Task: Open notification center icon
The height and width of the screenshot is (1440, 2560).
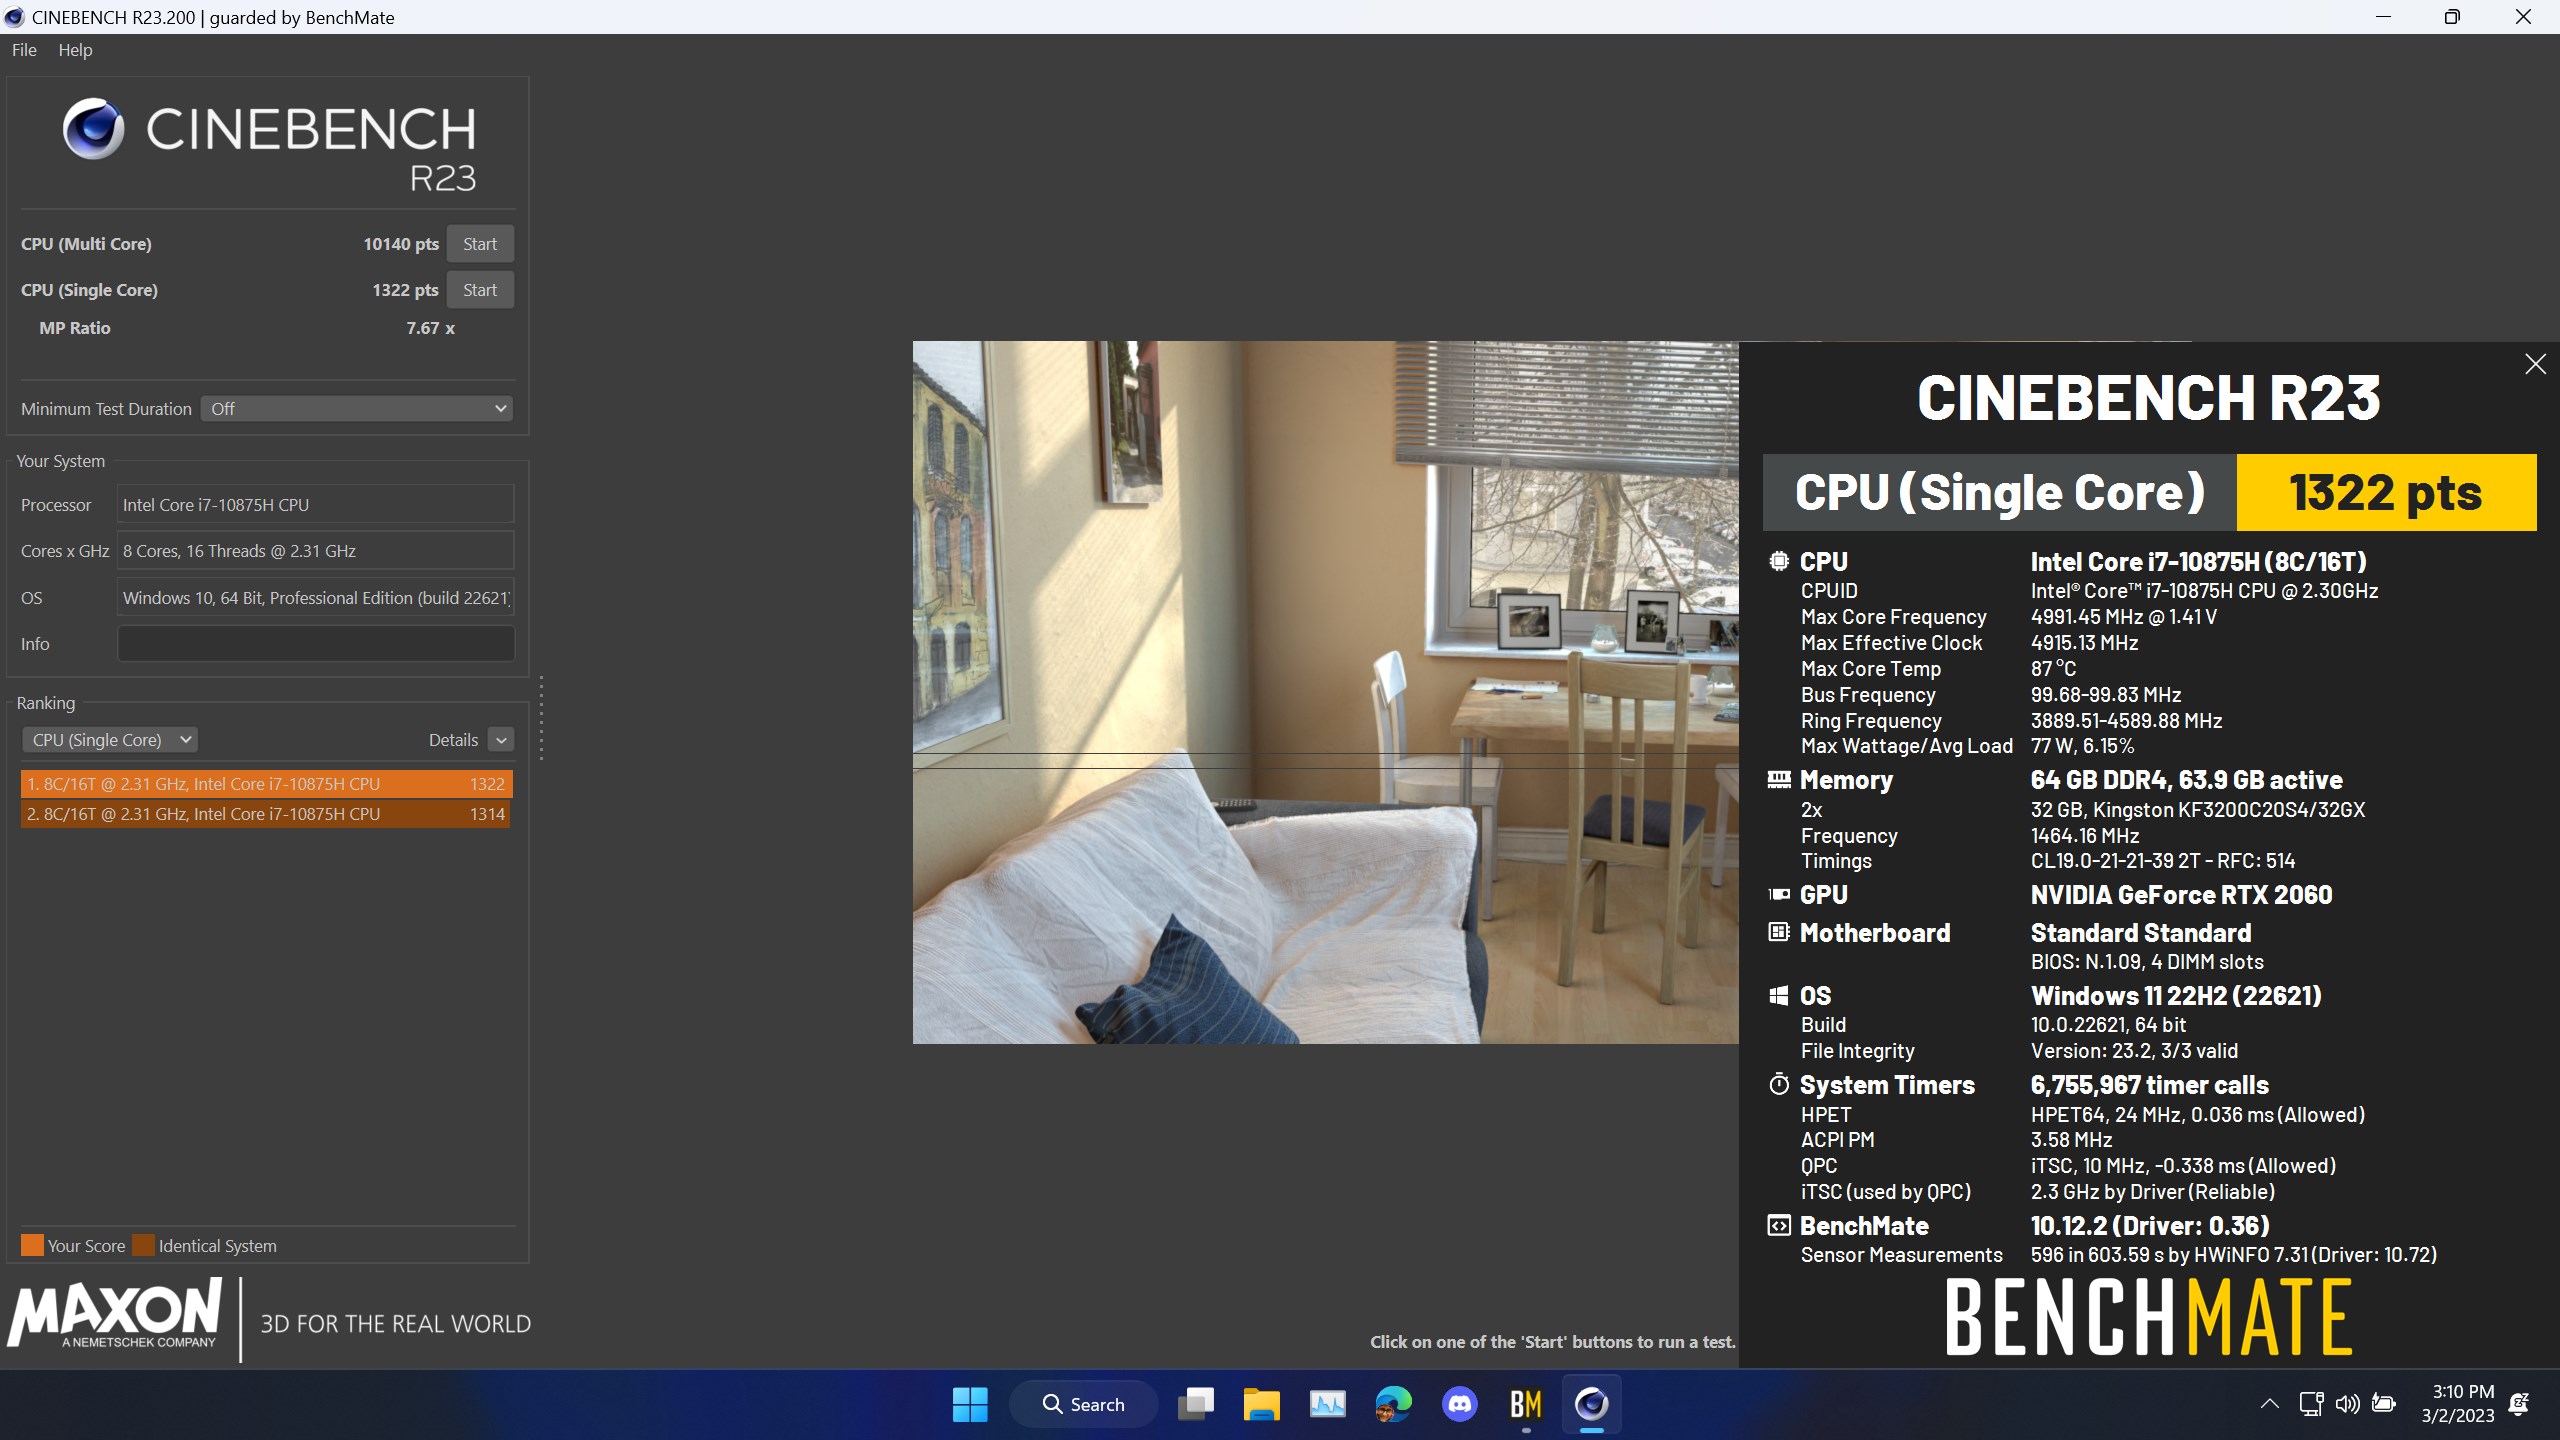Action: coord(2520,1404)
